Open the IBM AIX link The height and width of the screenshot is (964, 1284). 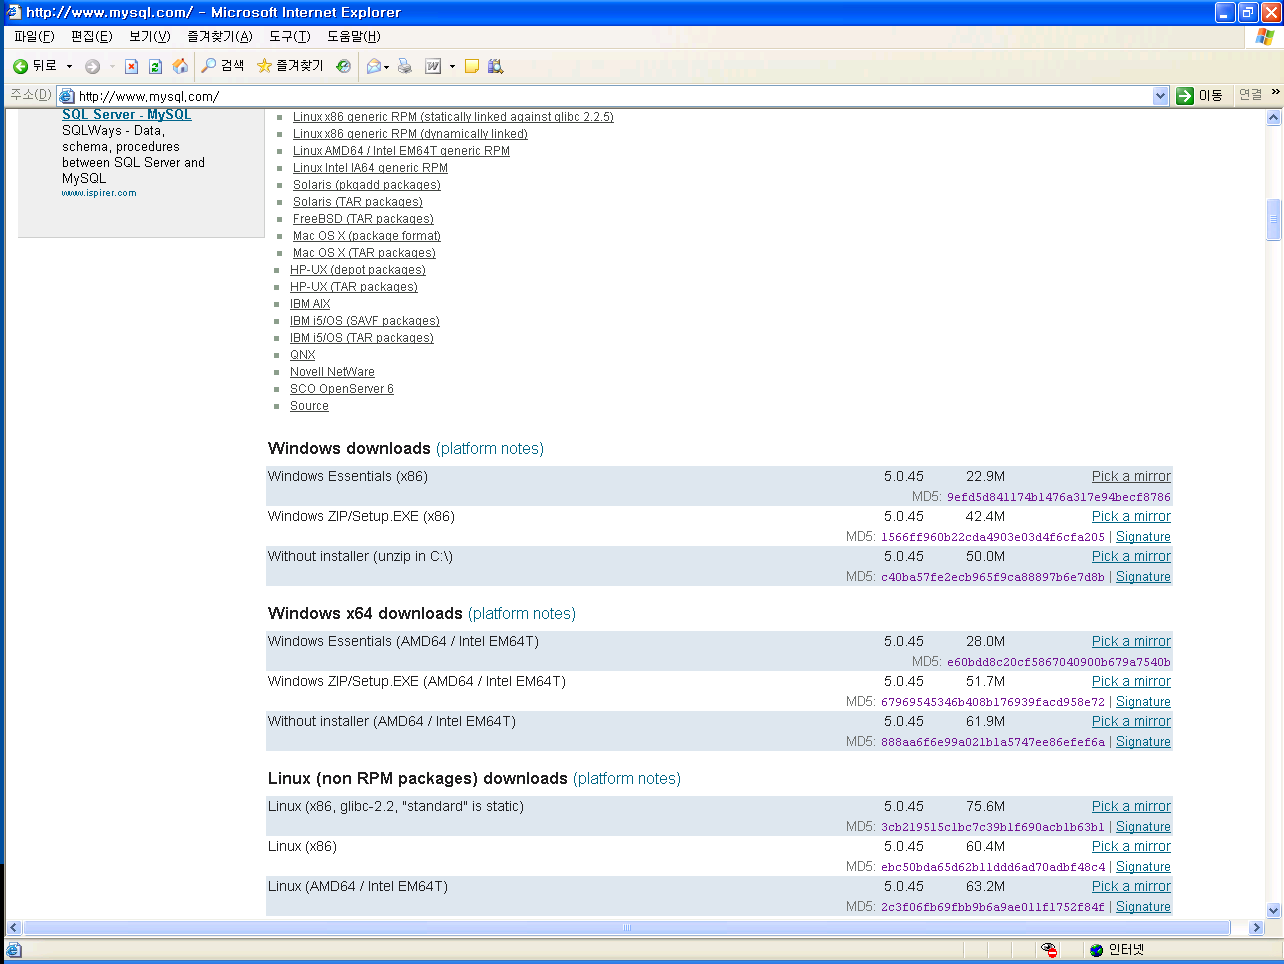(310, 304)
